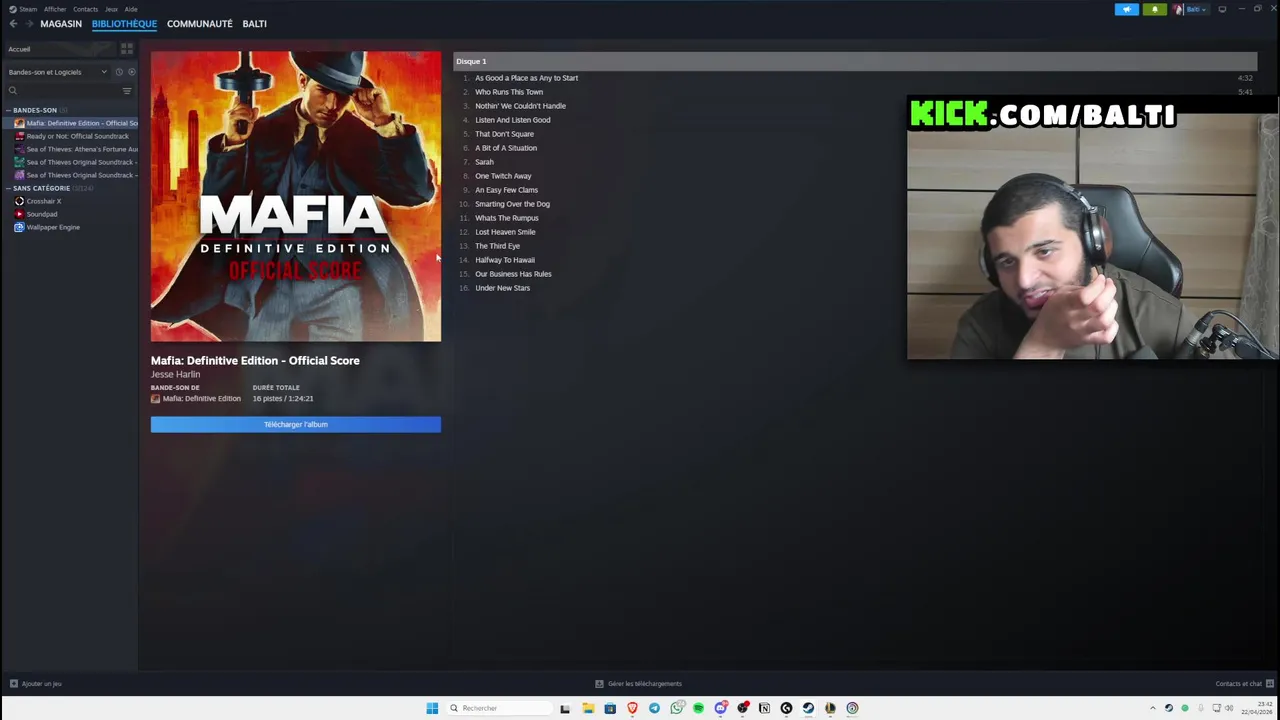Open the Windows Start menu

point(432,708)
